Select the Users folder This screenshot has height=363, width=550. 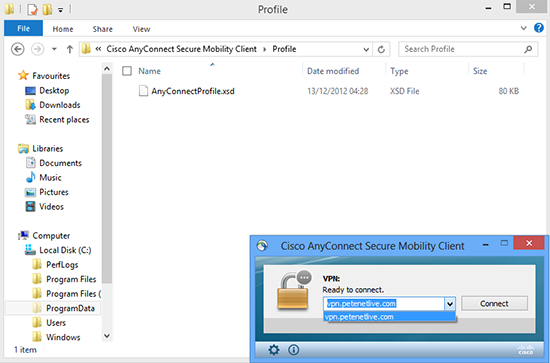[56, 323]
